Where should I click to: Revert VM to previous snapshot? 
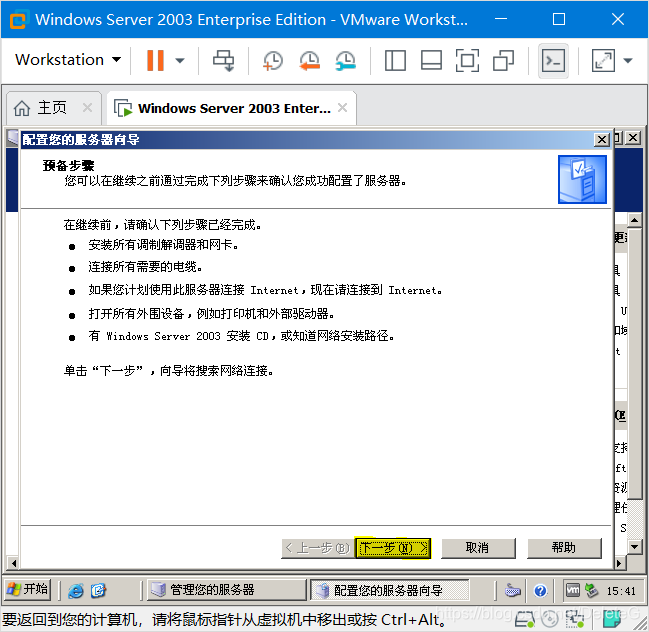pos(309,60)
